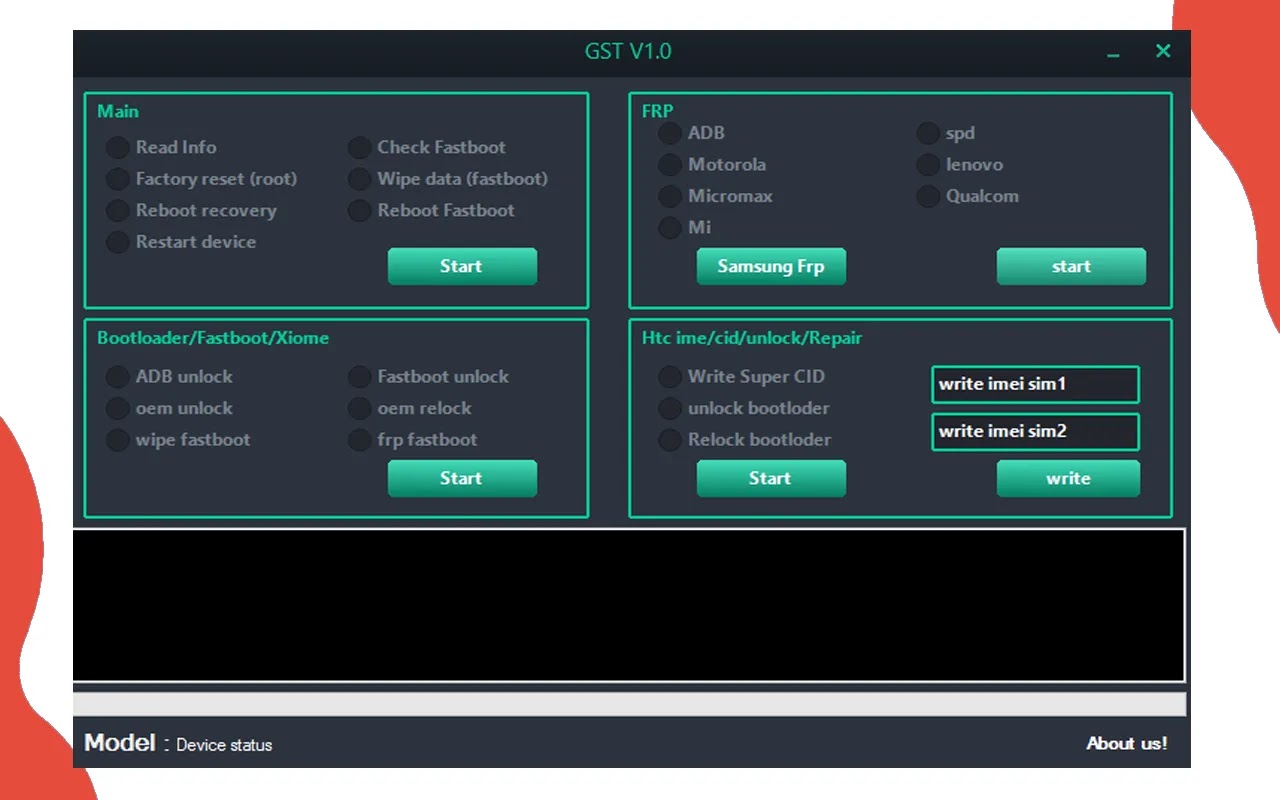
Task: Click Start button in Main panel
Action: 462,266
